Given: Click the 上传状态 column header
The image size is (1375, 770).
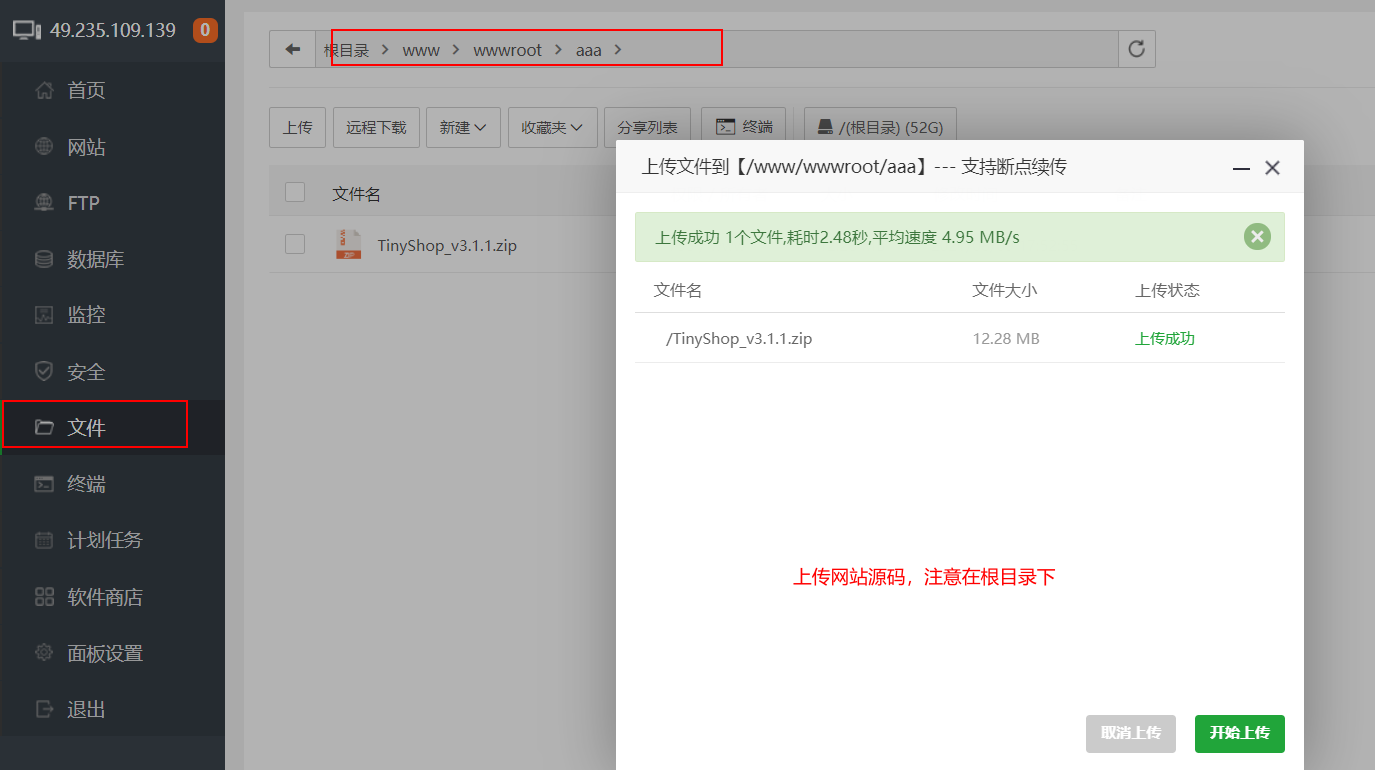Looking at the screenshot, I should [1167, 291].
